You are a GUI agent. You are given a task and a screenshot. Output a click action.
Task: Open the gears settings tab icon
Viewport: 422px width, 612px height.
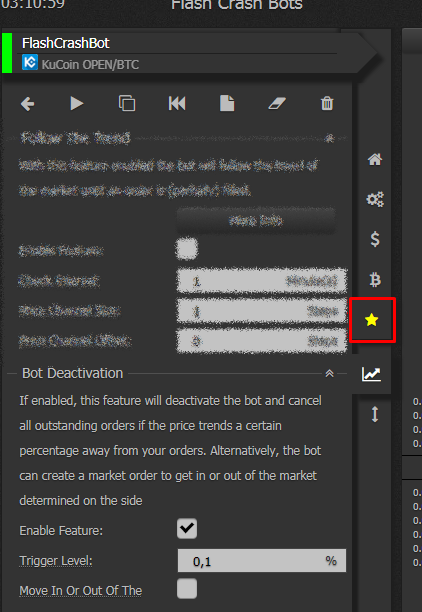(x=375, y=199)
